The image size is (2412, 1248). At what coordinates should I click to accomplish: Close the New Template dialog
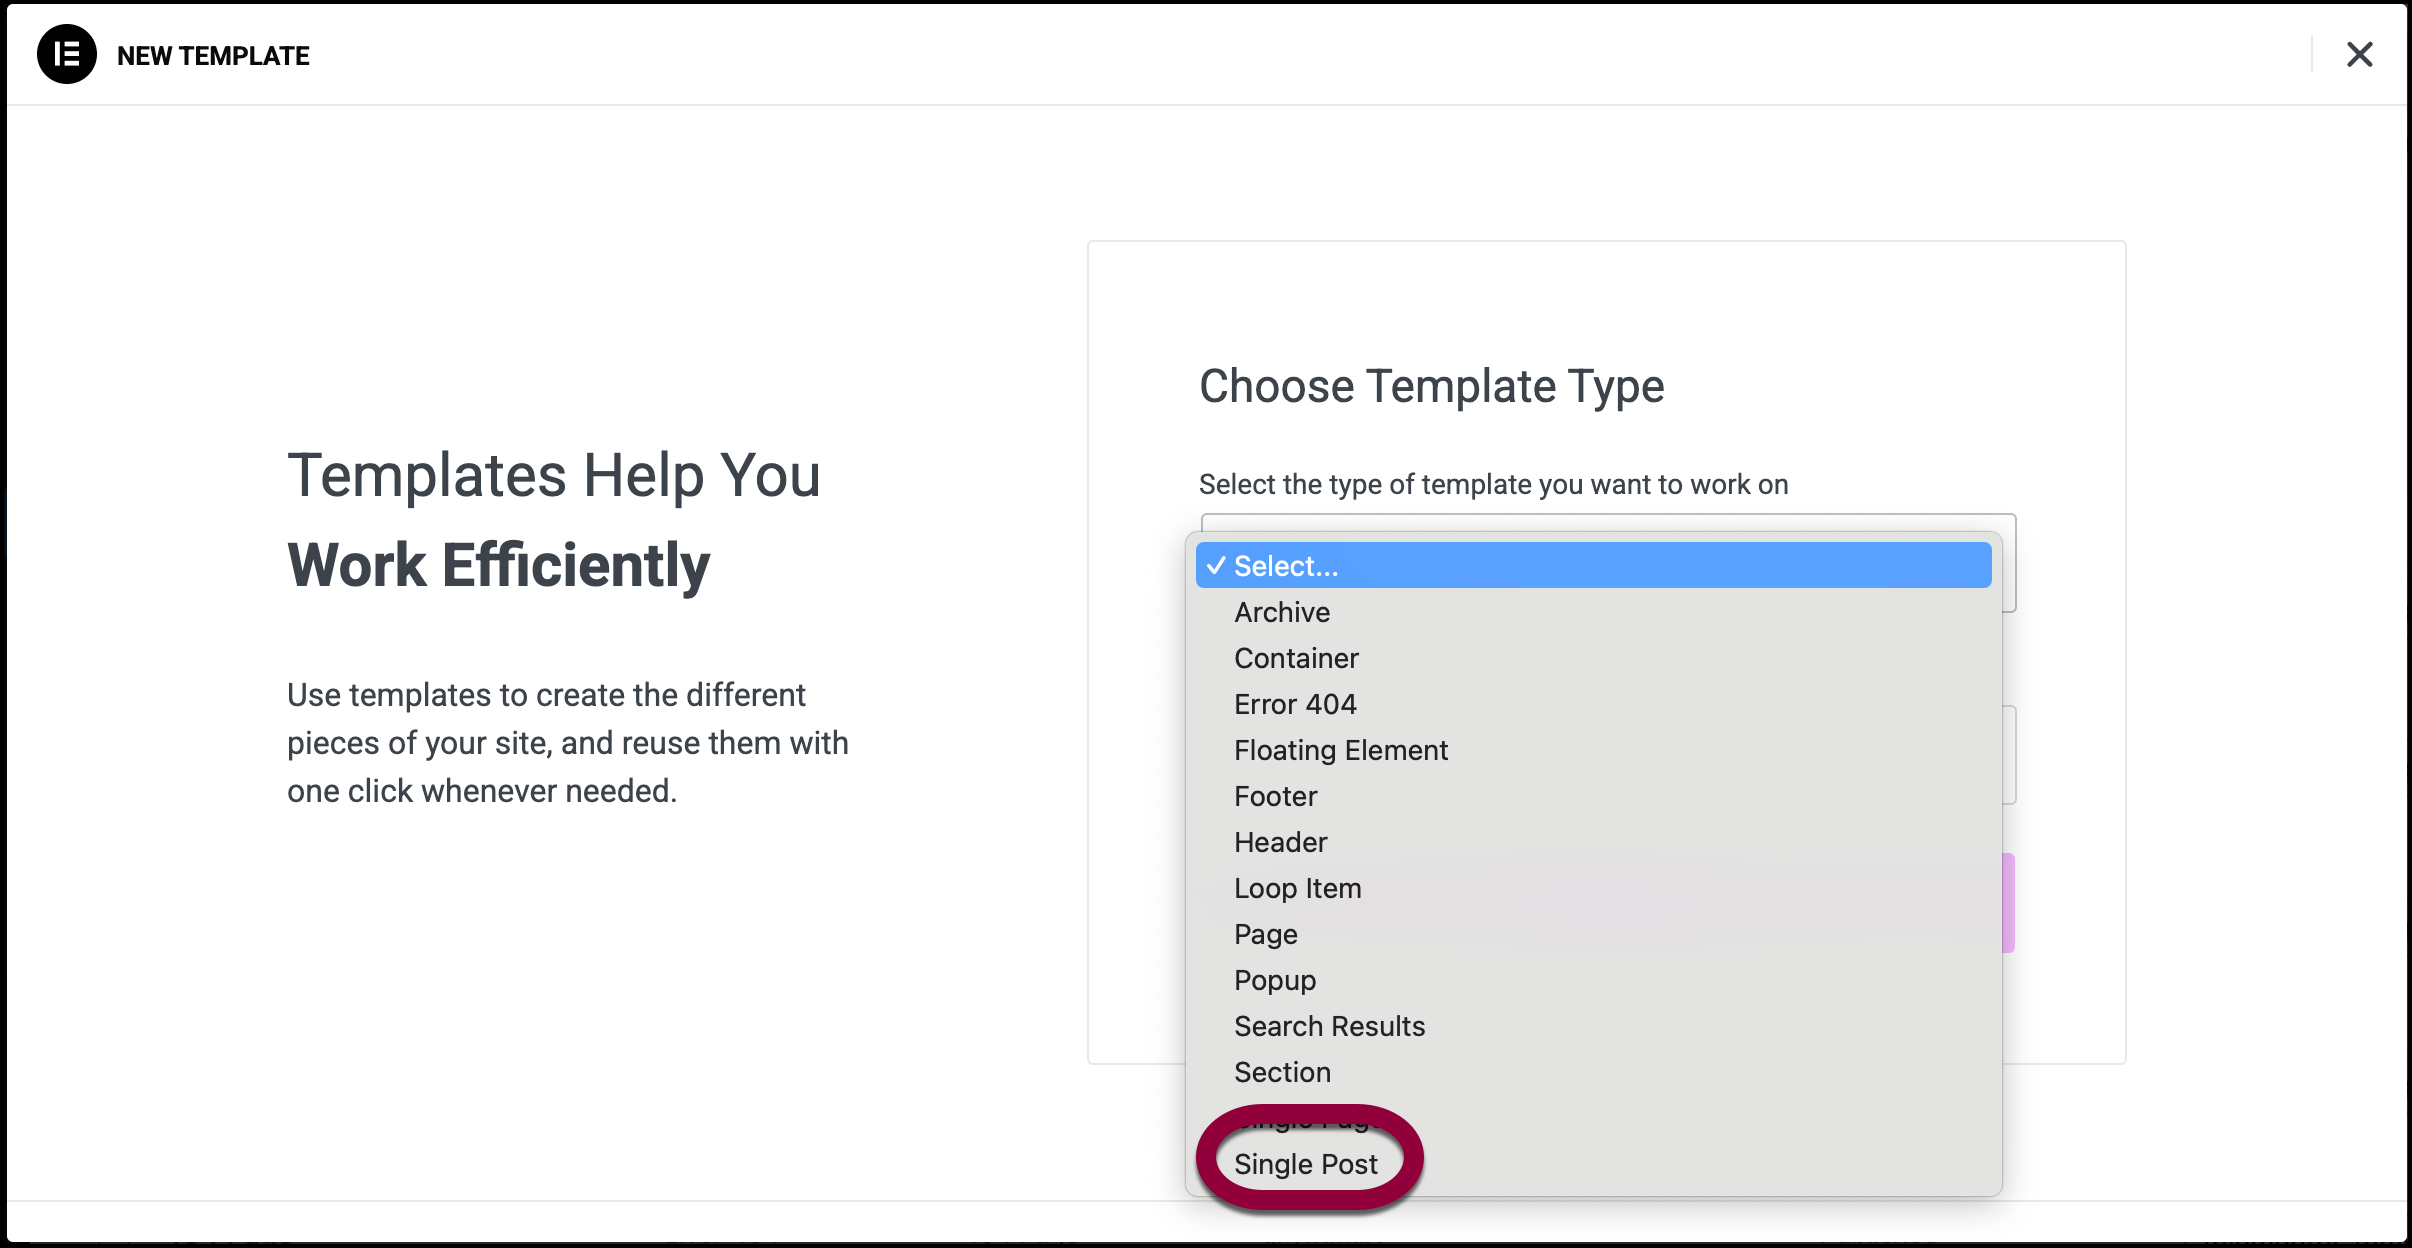(2359, 54)
